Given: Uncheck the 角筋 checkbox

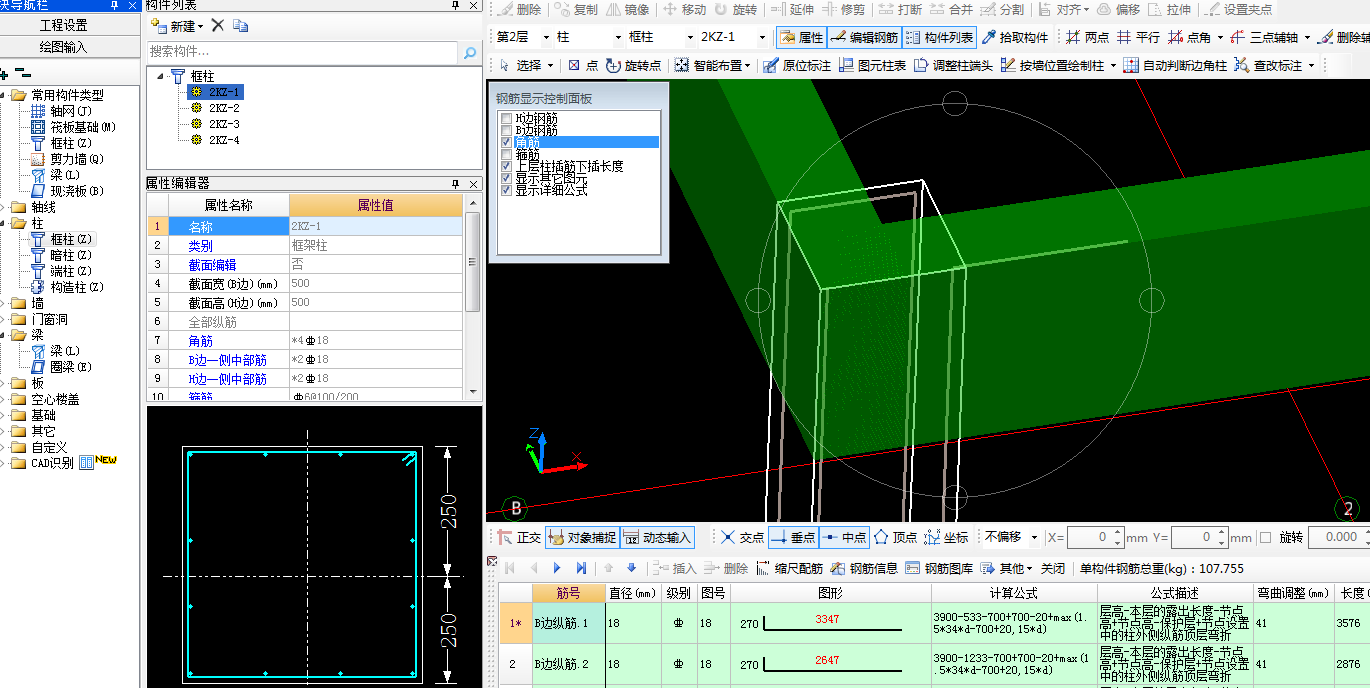Looking at the screenshot, I should [x=507, y=143].
